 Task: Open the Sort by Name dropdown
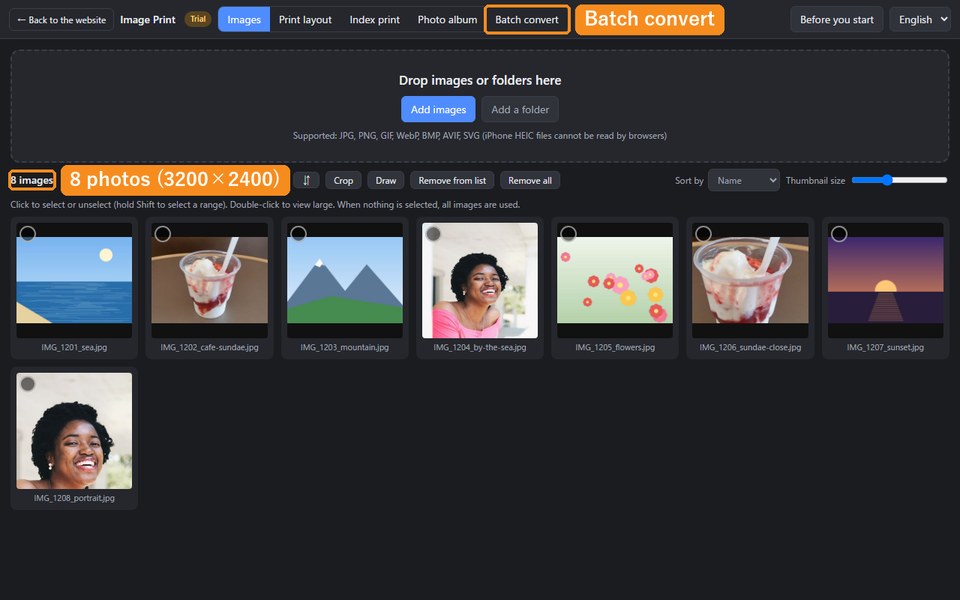tap(743, 181)
